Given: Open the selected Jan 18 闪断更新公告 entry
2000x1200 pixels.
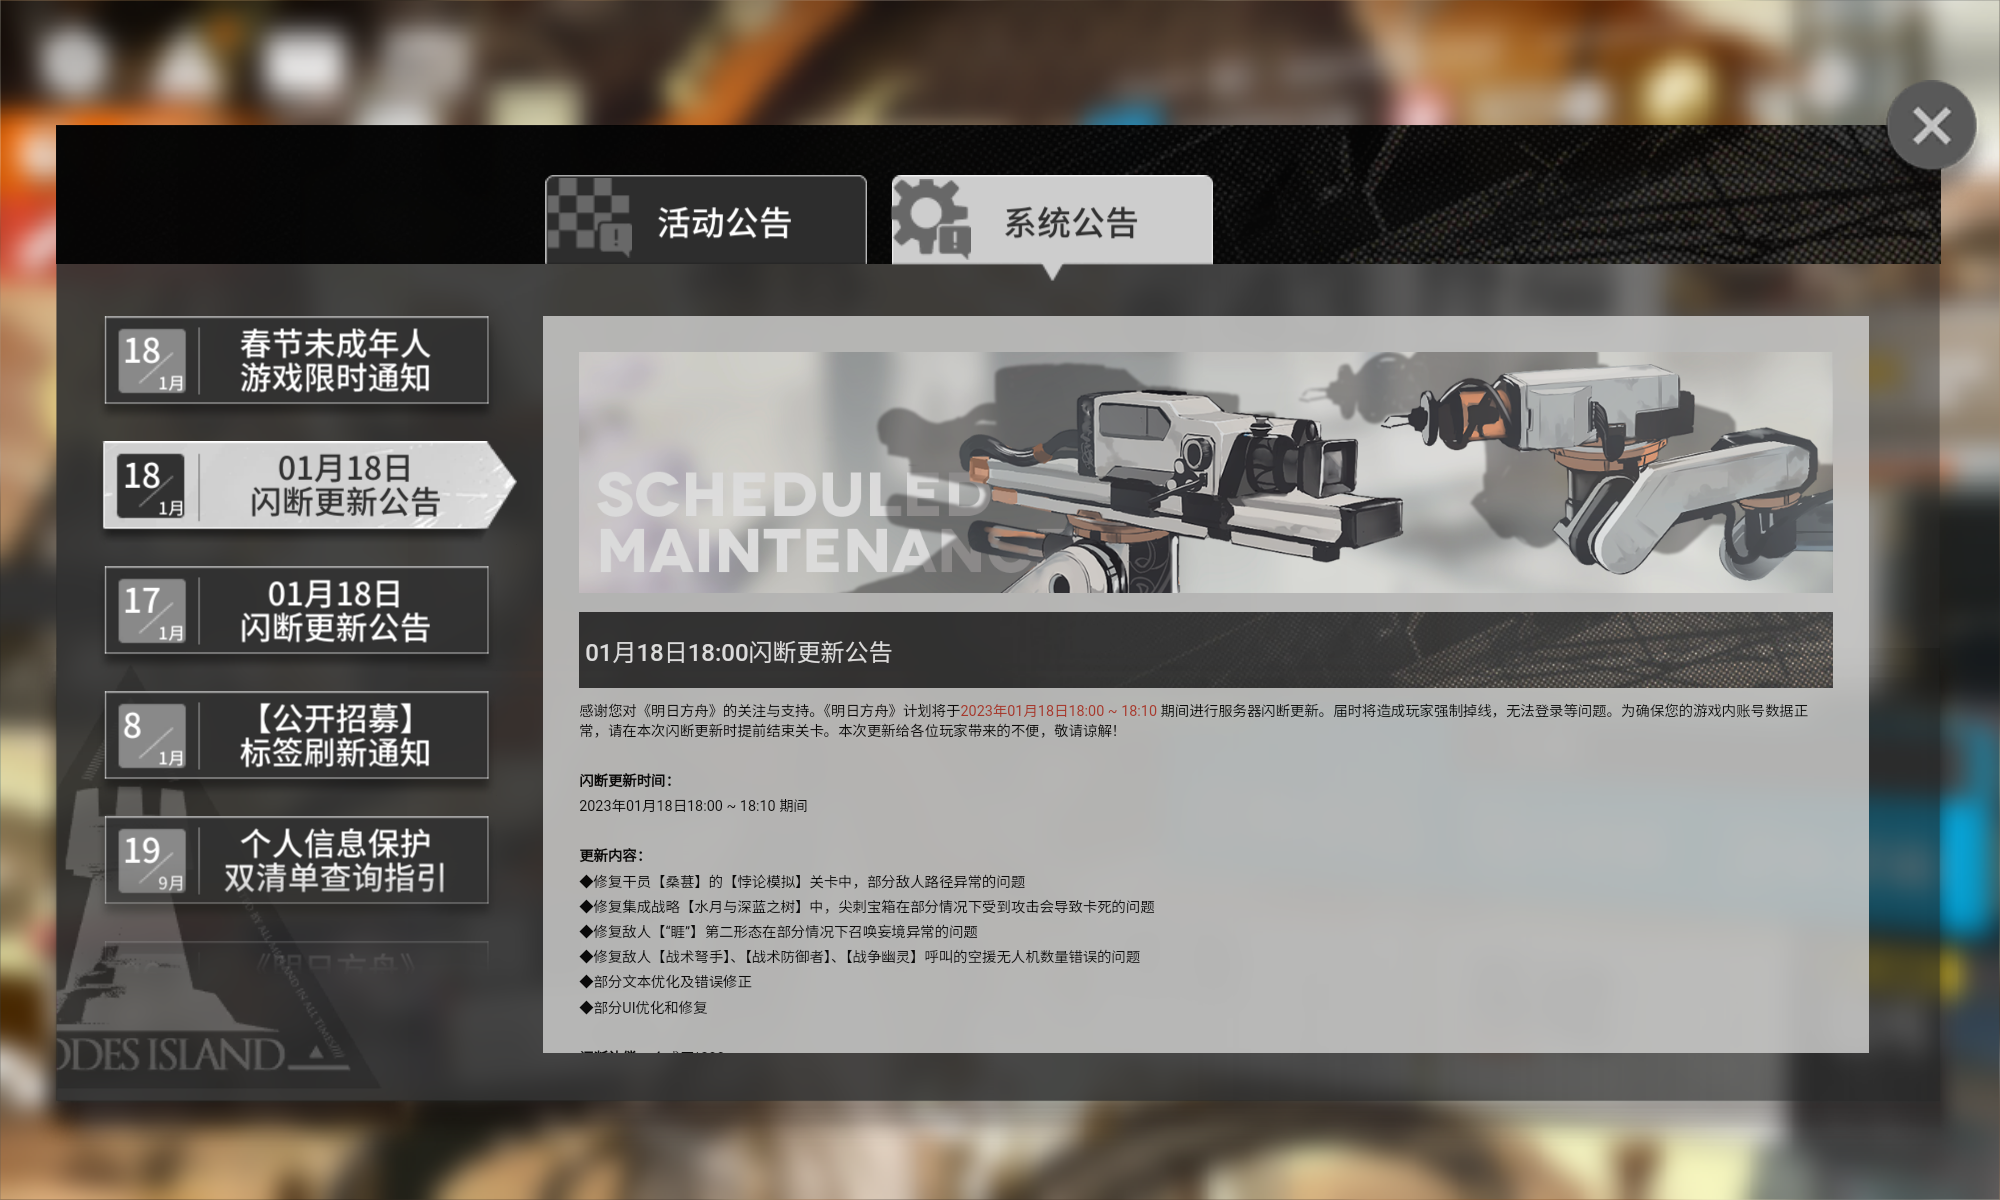Looking at the screenshot, I should point(308,485).
